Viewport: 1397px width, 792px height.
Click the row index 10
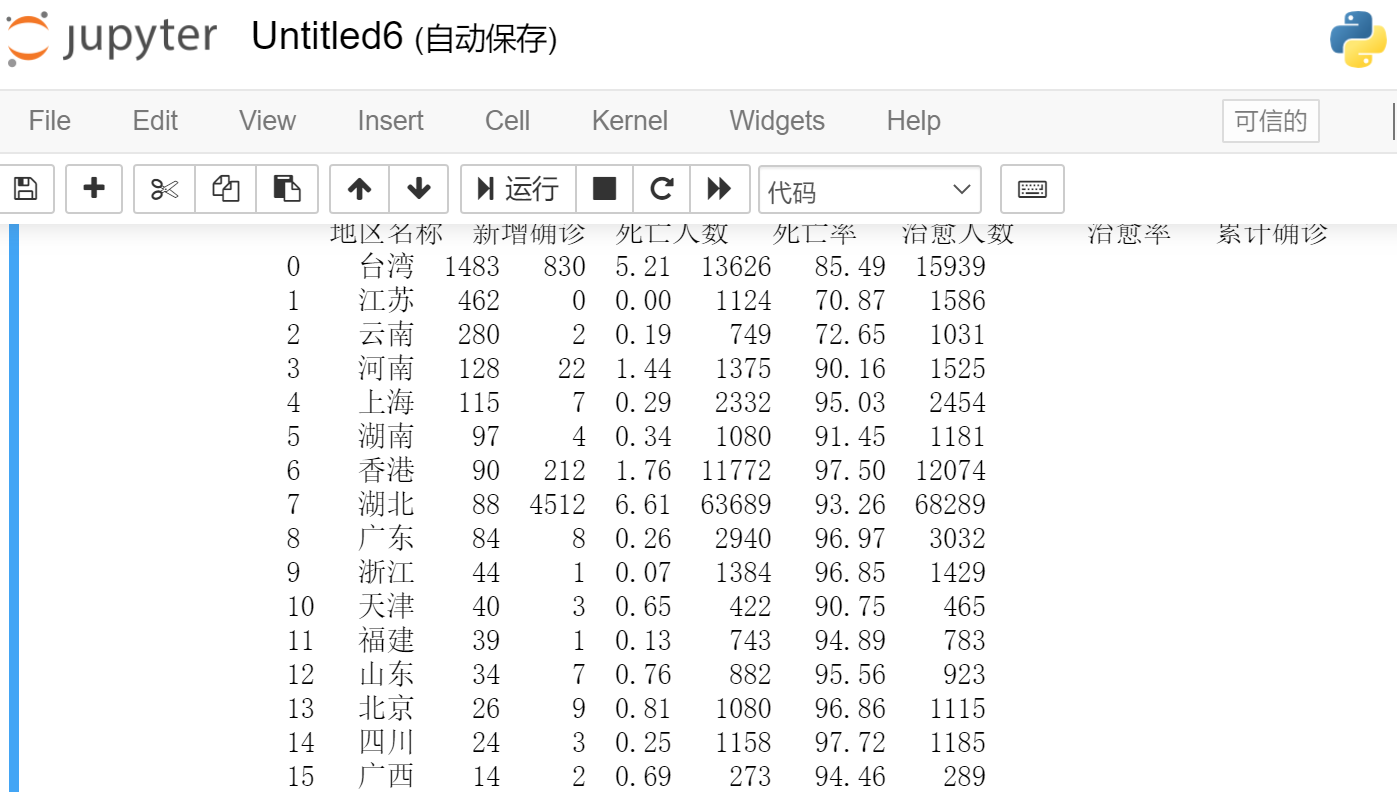pos(300,606)
